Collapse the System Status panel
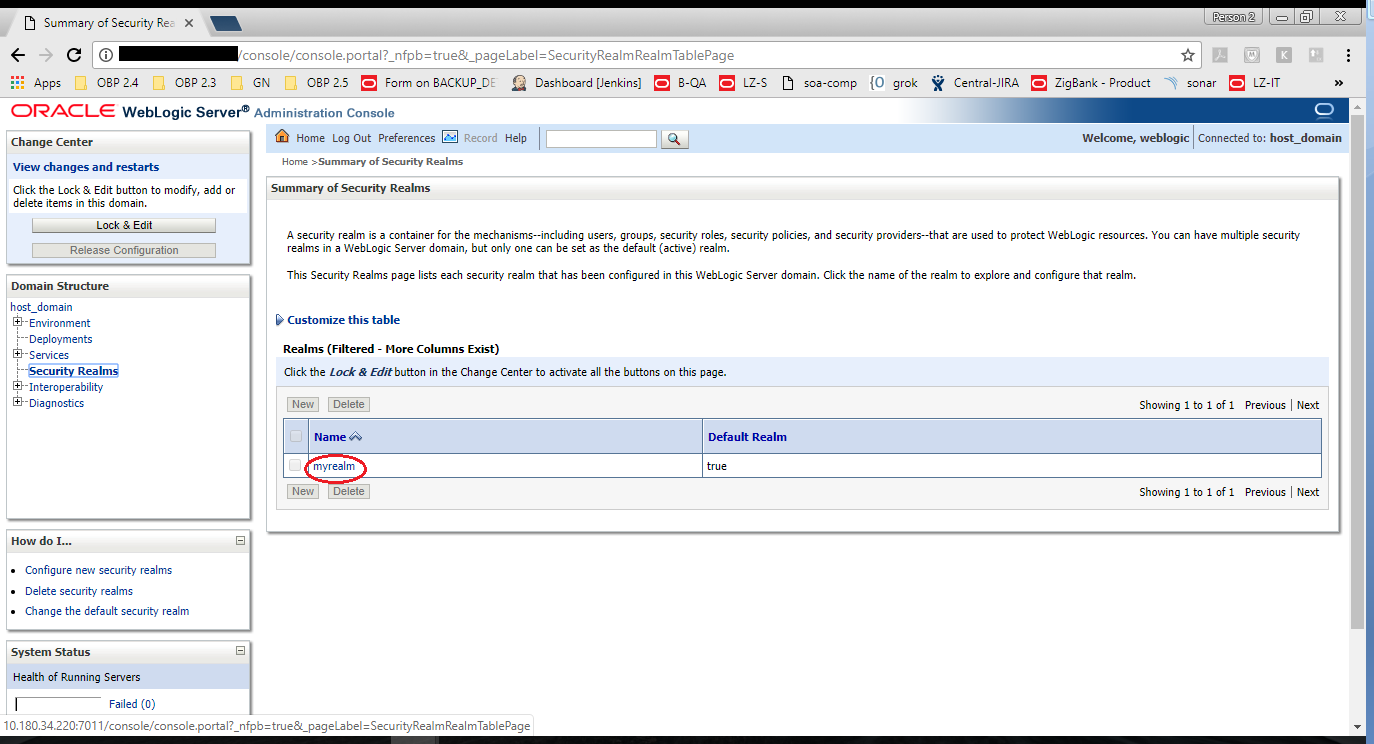The width and height of the screenshot is (1374, 744). click(x=240, y=652)
